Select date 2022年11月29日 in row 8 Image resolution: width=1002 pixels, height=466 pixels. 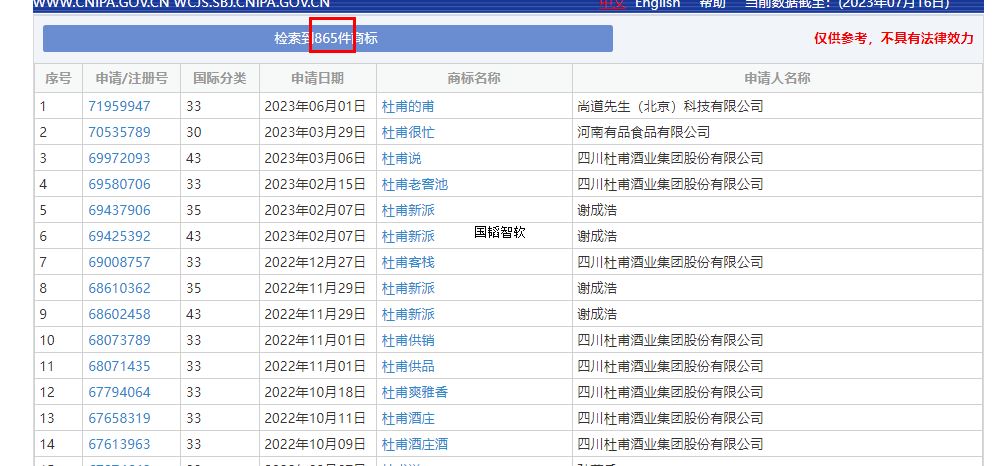(315, 288)
